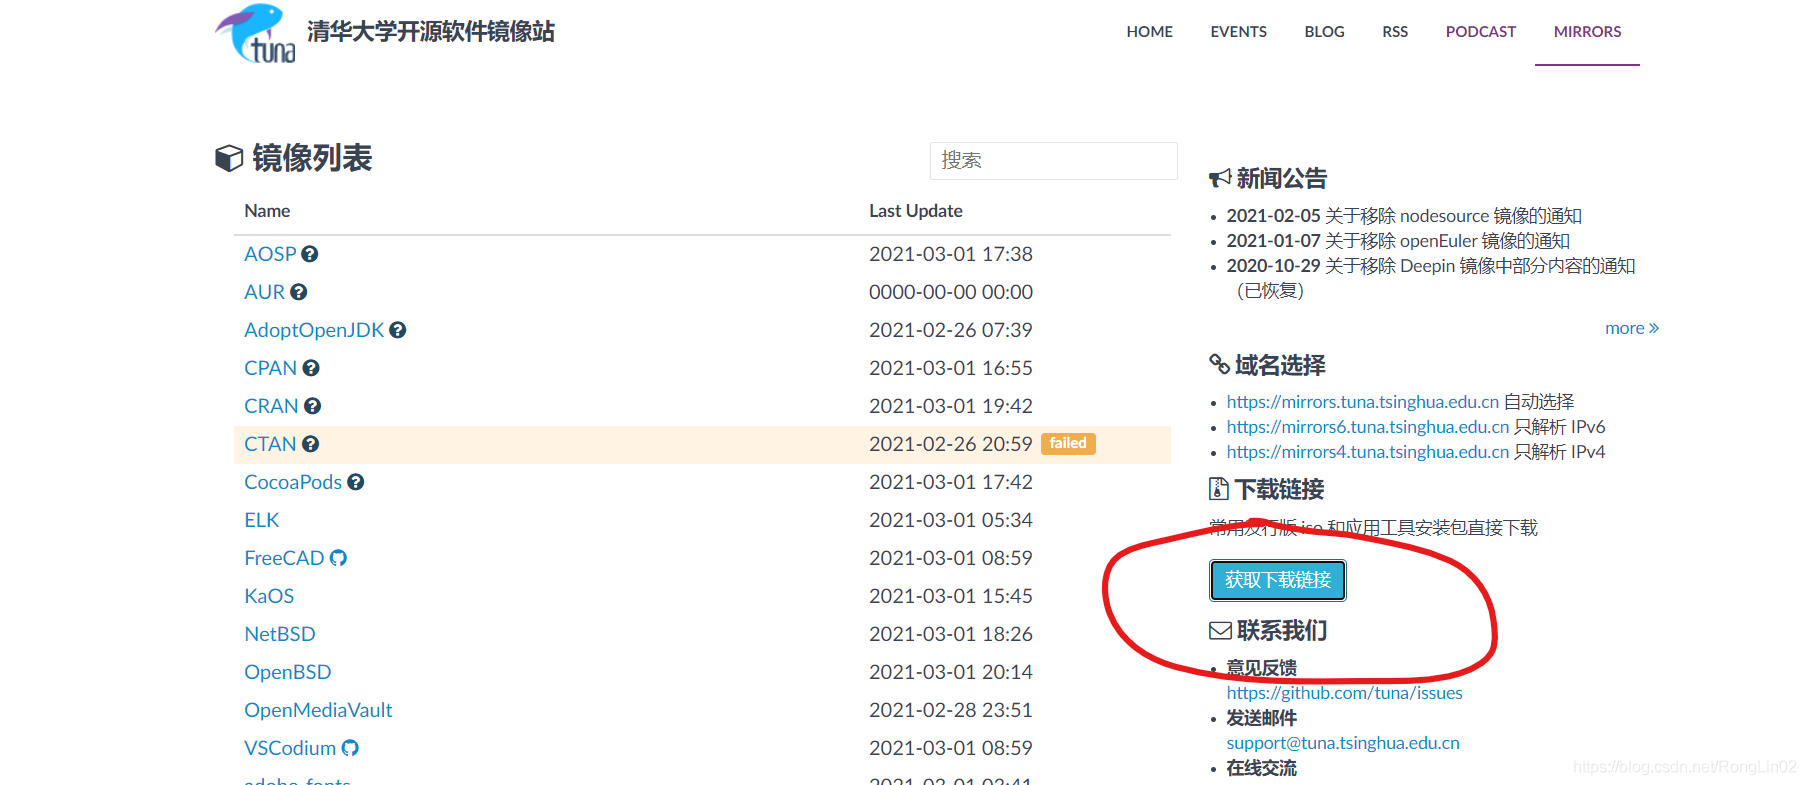Open help icon next to AOSP
This screenshot has width=1806, height=785.
[x=310, y=254]
